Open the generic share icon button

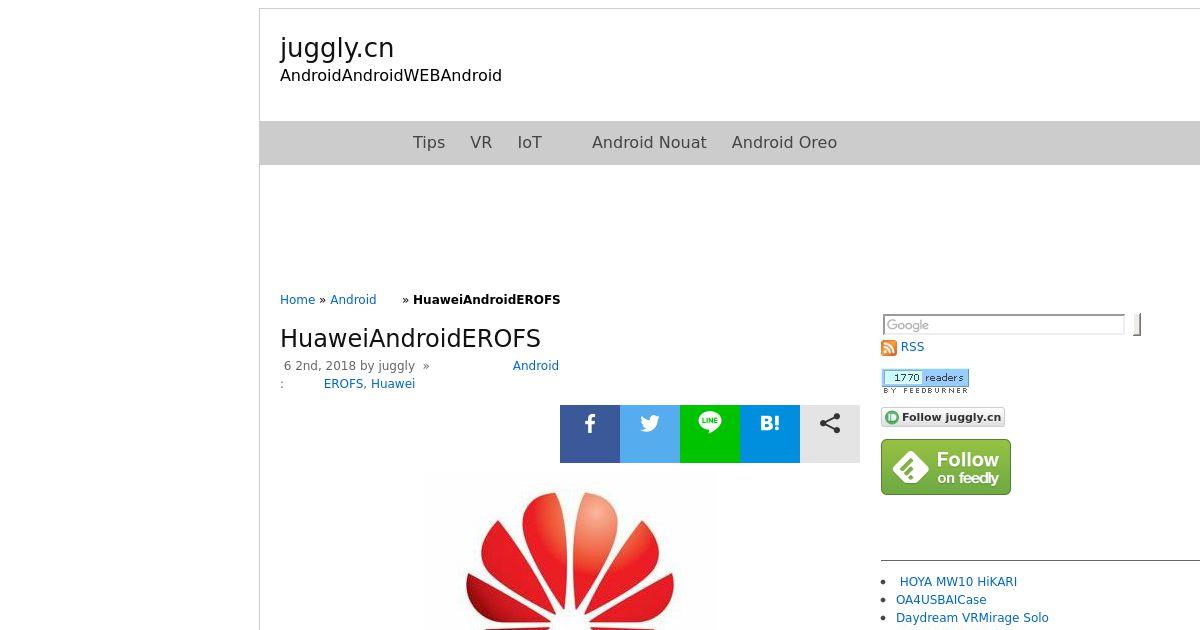click(x=830, y=434)
